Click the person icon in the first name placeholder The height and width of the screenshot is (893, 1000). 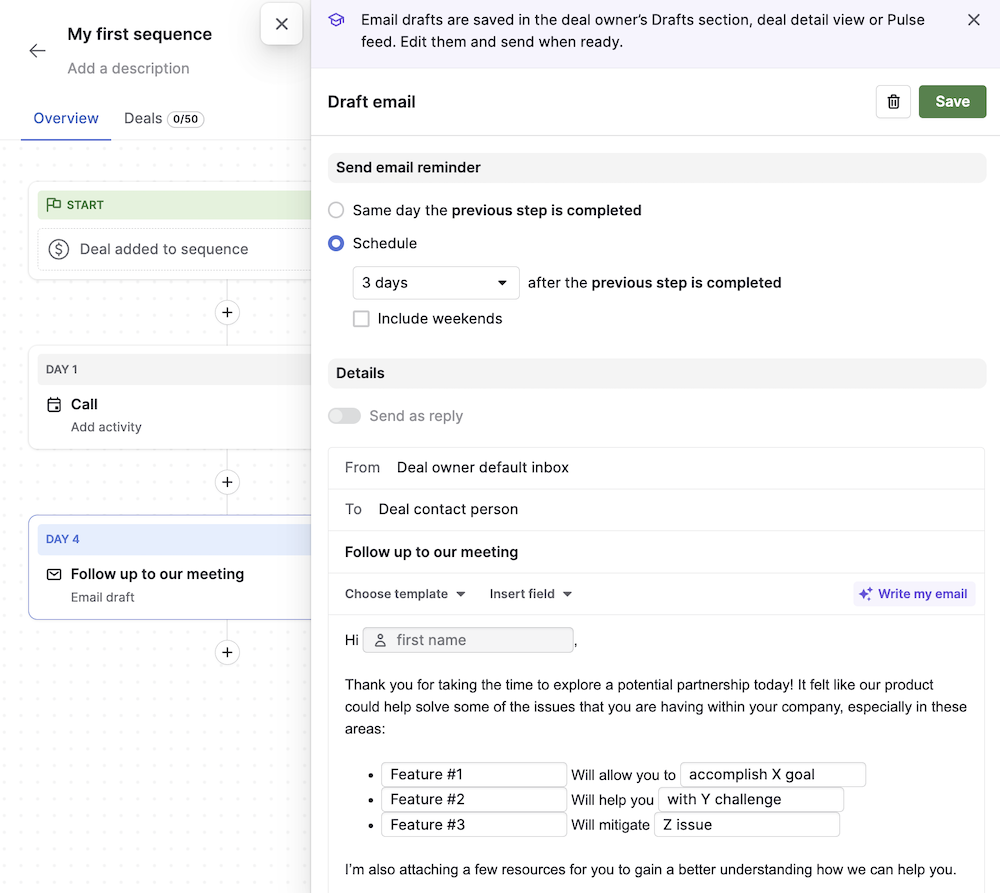coord(379,639)
